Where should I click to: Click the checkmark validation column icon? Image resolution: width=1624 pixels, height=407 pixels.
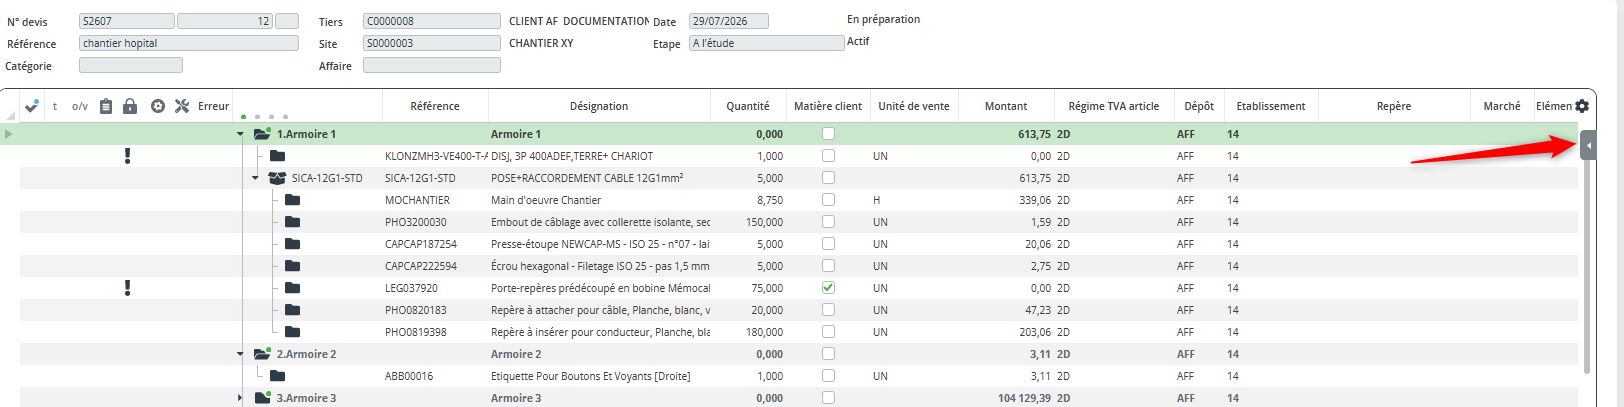pyautogui.click(x=32, y=106)
